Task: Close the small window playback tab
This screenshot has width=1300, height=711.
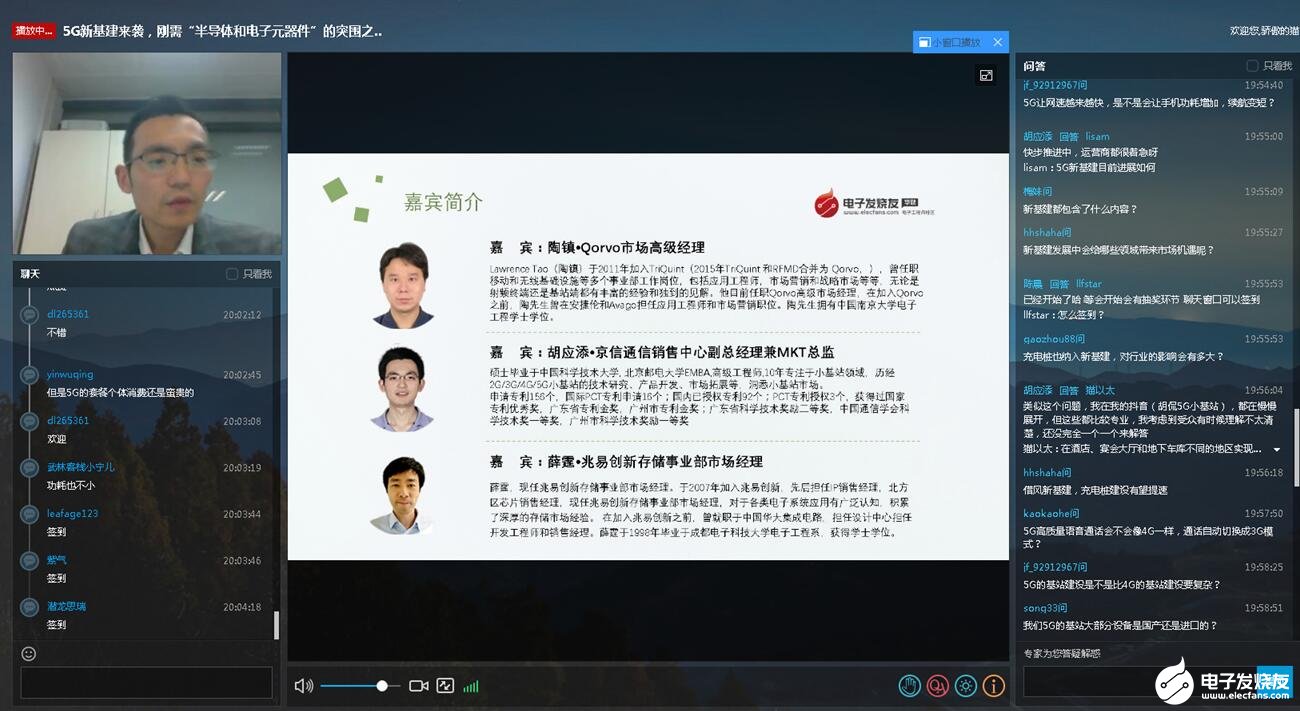Action: tap(997, 42)
